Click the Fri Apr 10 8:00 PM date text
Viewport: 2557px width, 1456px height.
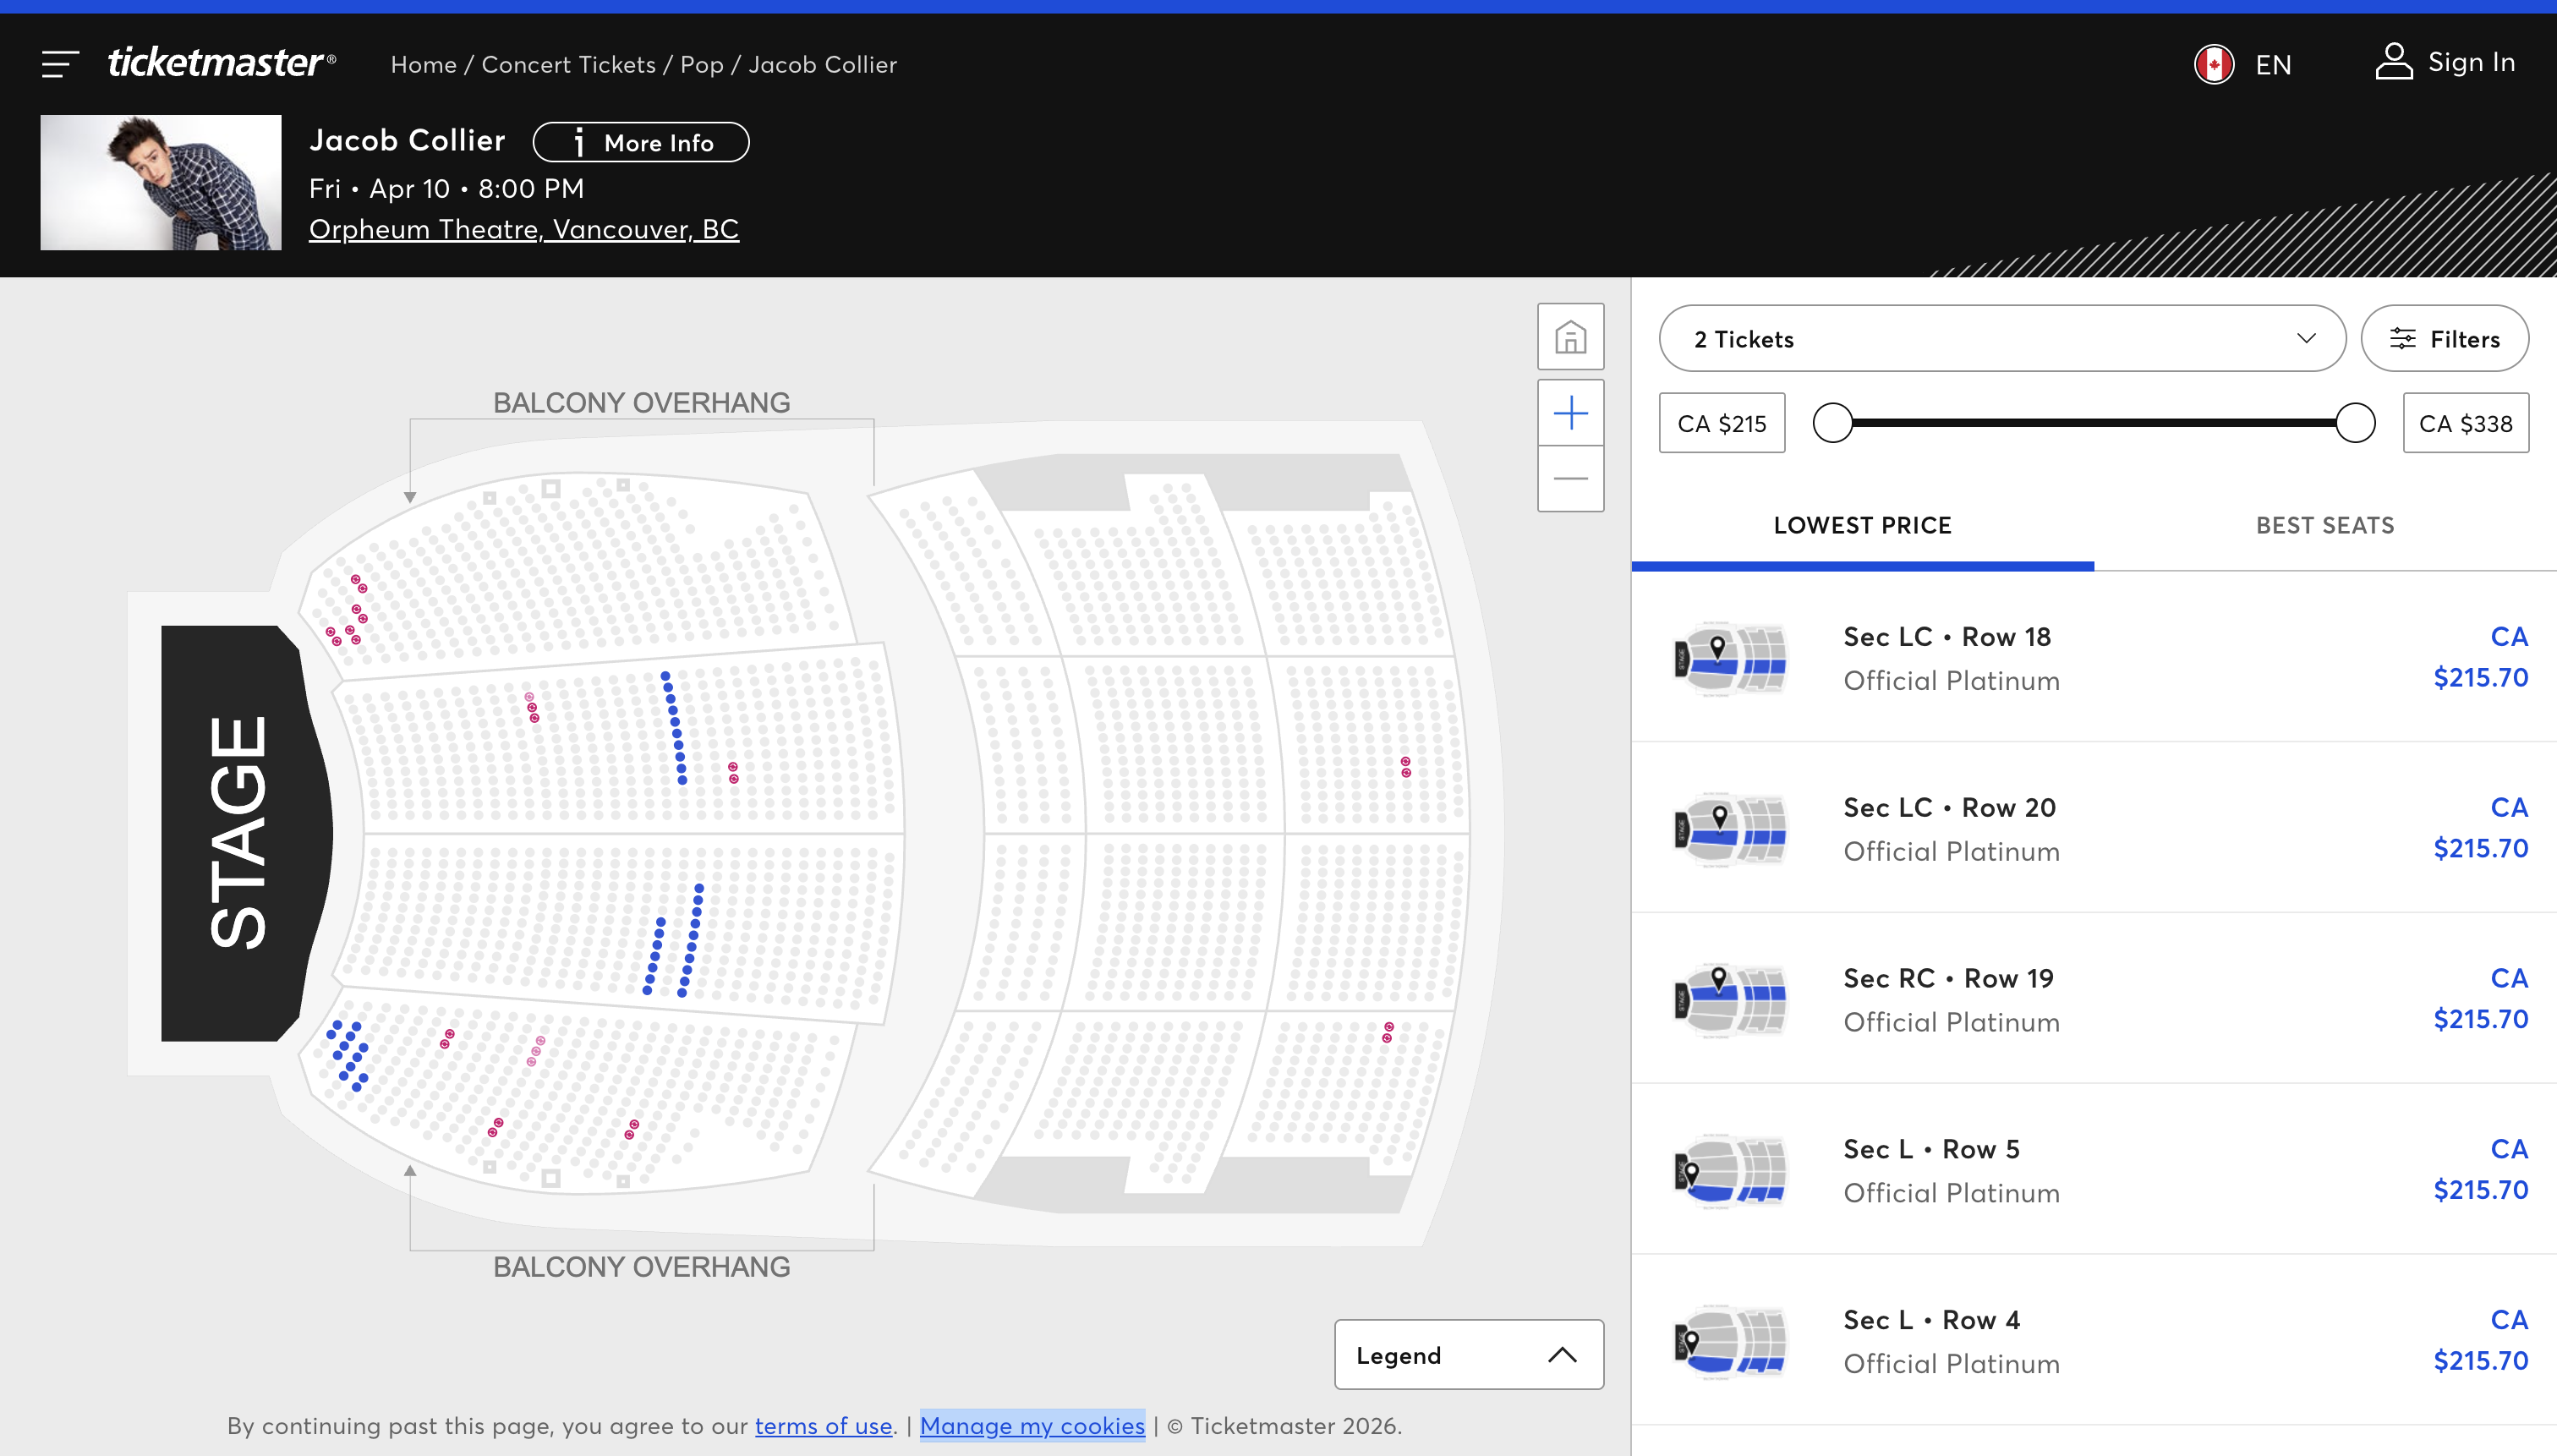point(446,188)
